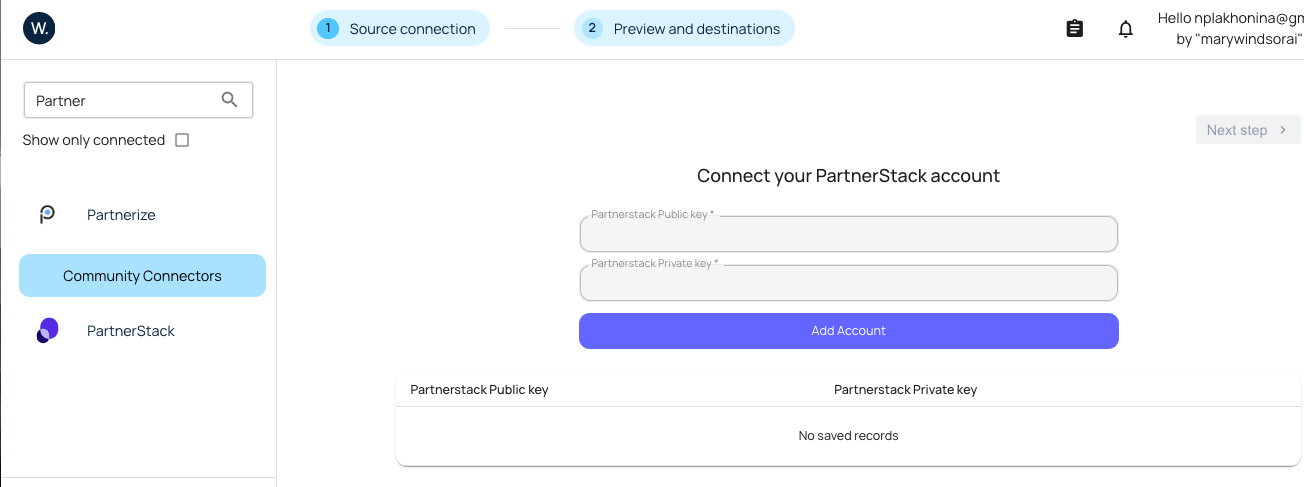Screen dimensions: 1304x487
Task: Click the Community Connectors header
Action: click(142, 275)
